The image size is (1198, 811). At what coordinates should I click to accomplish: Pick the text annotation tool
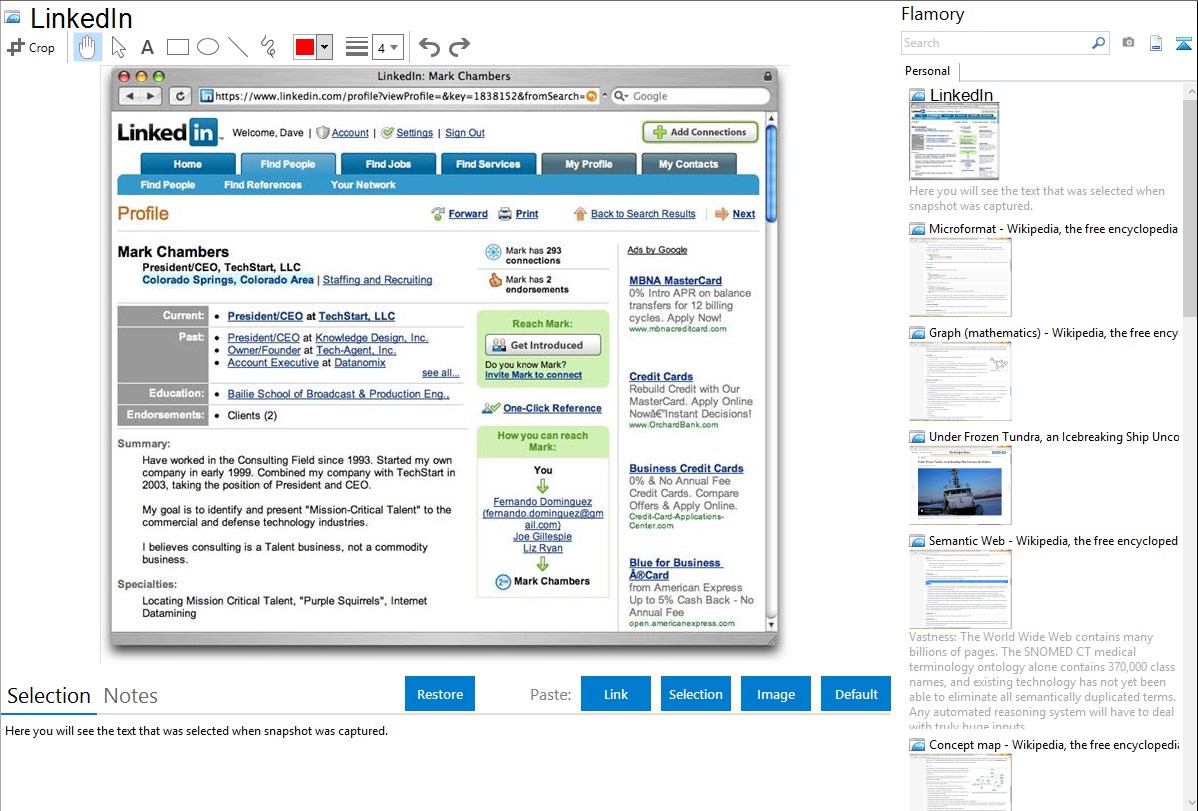pyautogui.click(x=147, y=47)
